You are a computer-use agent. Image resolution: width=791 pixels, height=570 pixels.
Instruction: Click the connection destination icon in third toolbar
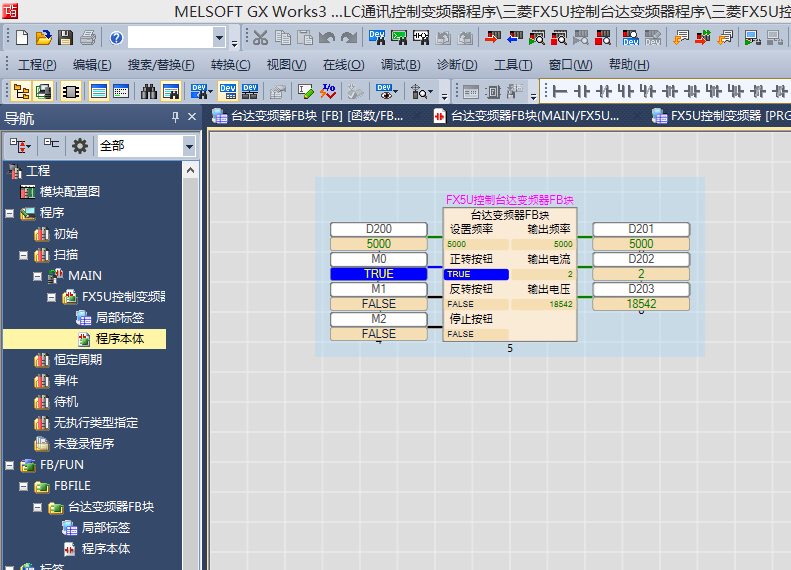43,91
